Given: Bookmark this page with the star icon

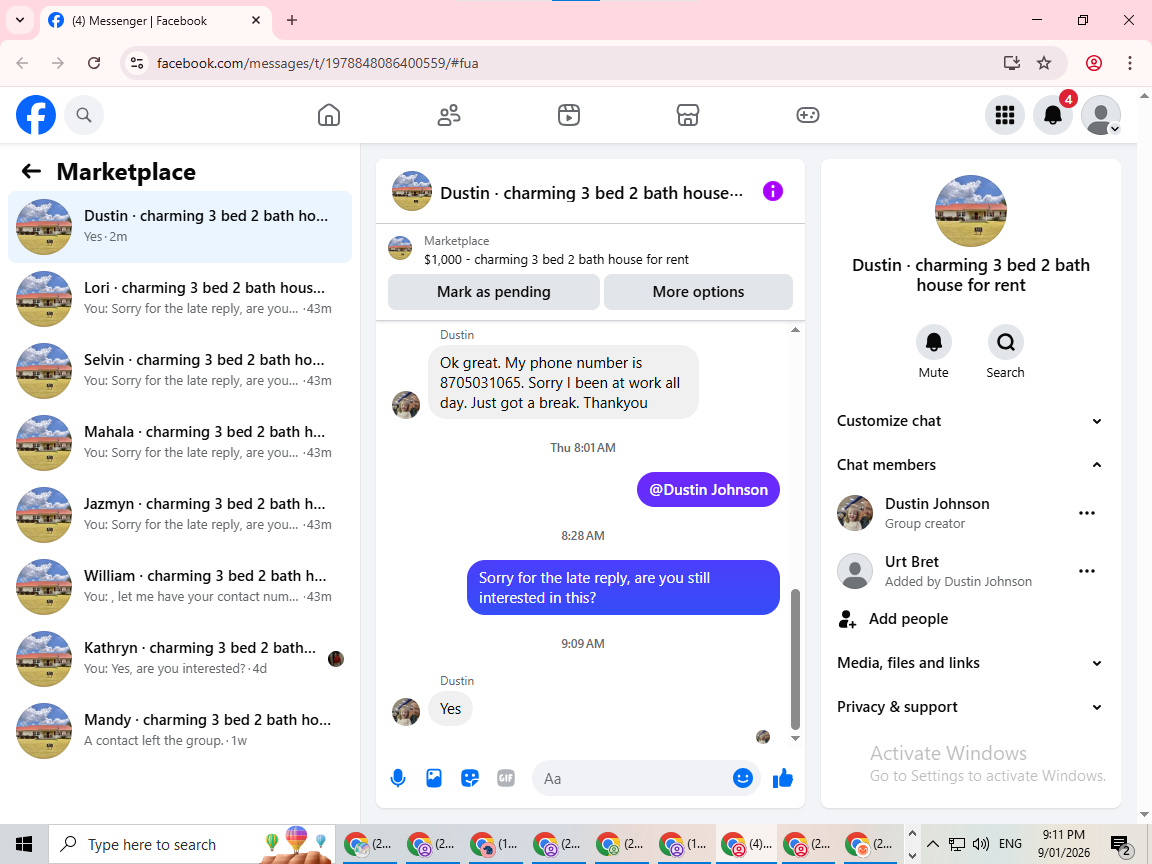Looking at the screenshot, I should point(1044,63).
